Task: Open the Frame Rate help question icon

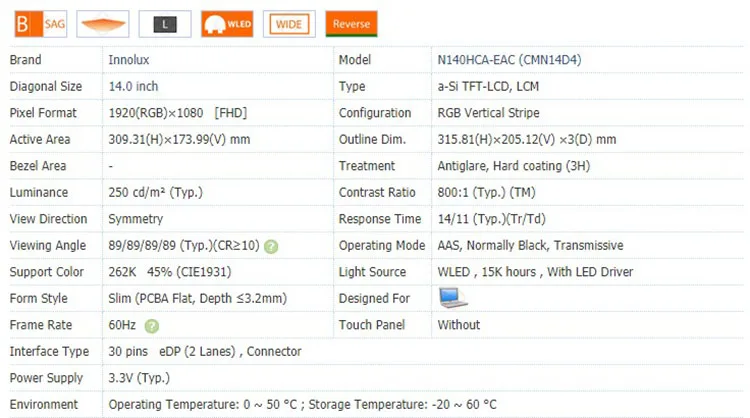Action: click(x=151, y=325)
